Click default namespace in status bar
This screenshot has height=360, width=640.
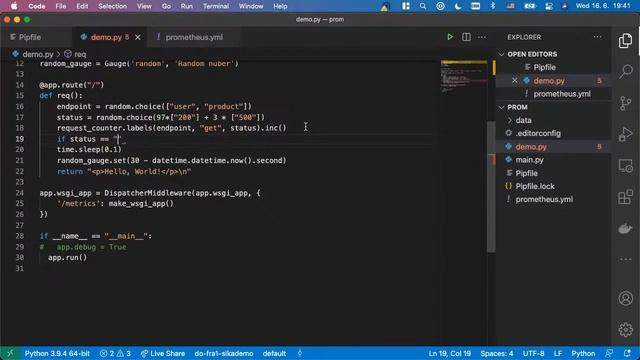[274, 353]
